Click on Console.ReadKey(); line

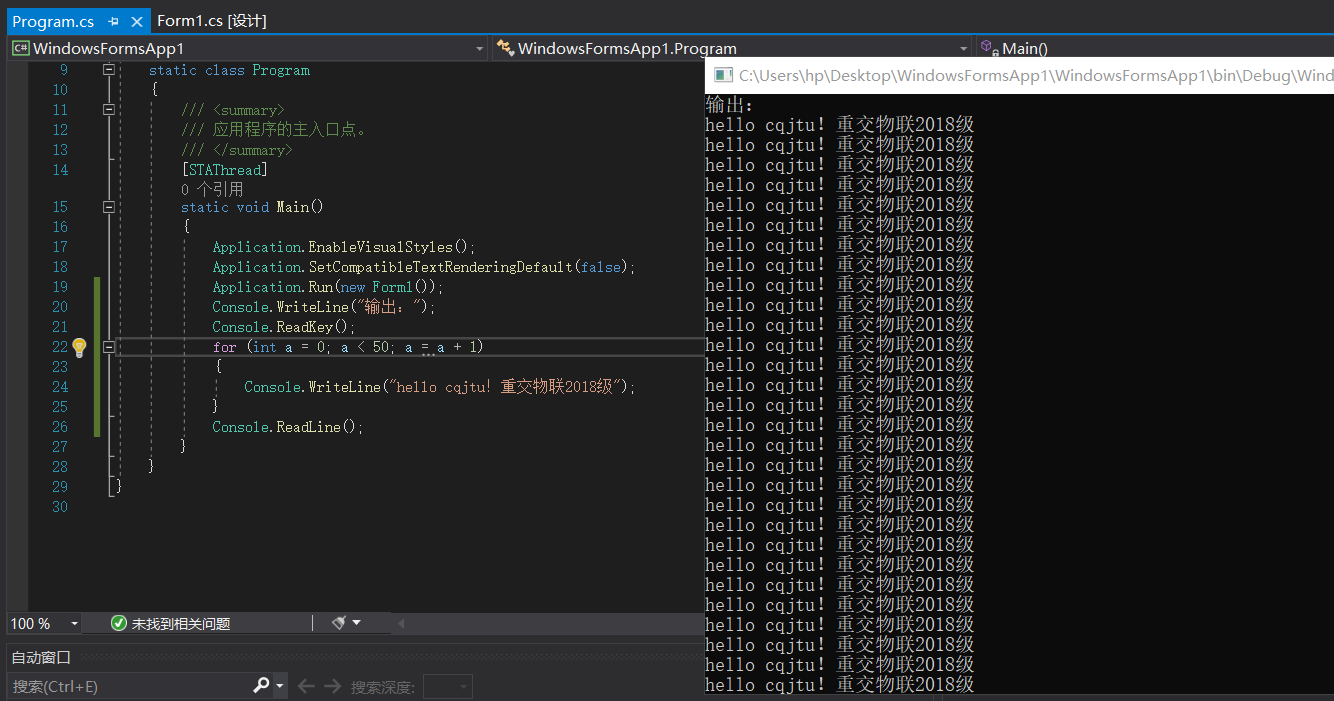point(284,327)
